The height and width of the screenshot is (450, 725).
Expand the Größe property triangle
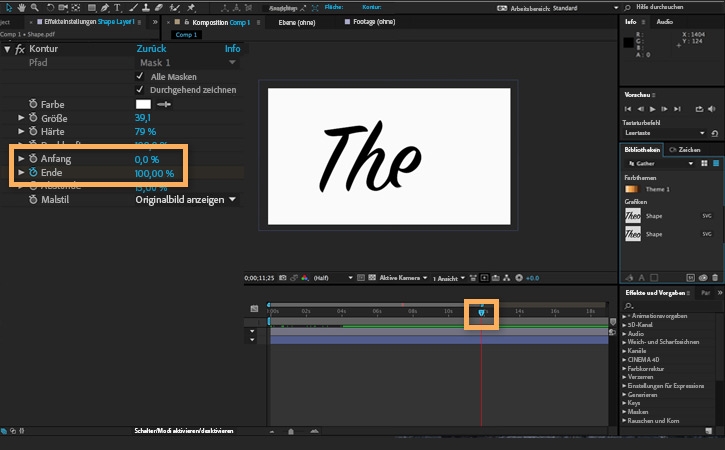(x=21, y=117)
